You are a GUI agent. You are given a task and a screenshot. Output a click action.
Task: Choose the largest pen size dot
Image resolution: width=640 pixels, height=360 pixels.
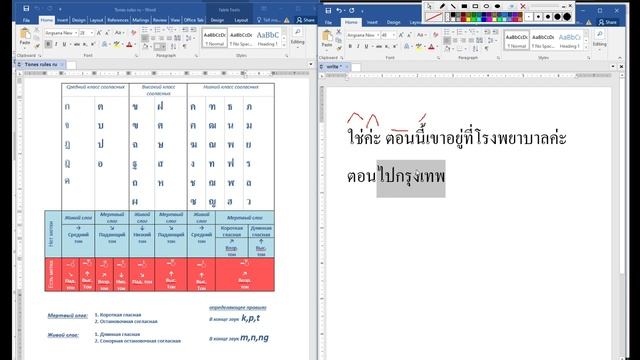pyautogui.click(x=567, y=17)
